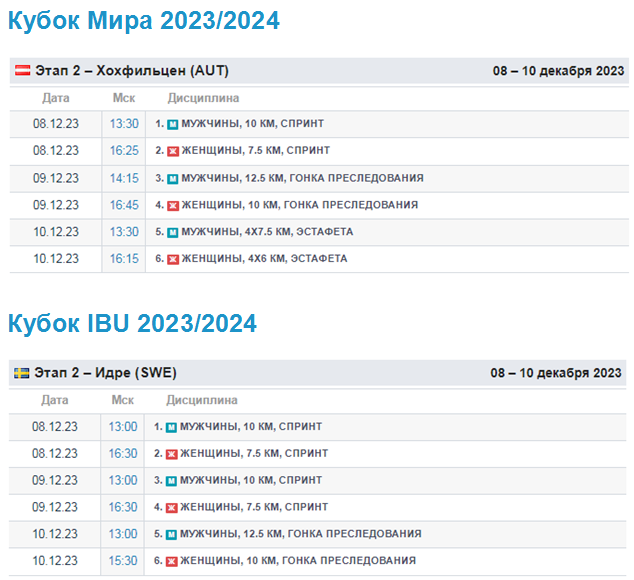Select Idre race 3 МУЖЧИНЫ, 10 КМ, СПРИНТ
Screen dimensions: 634x580
pos(251,481)
